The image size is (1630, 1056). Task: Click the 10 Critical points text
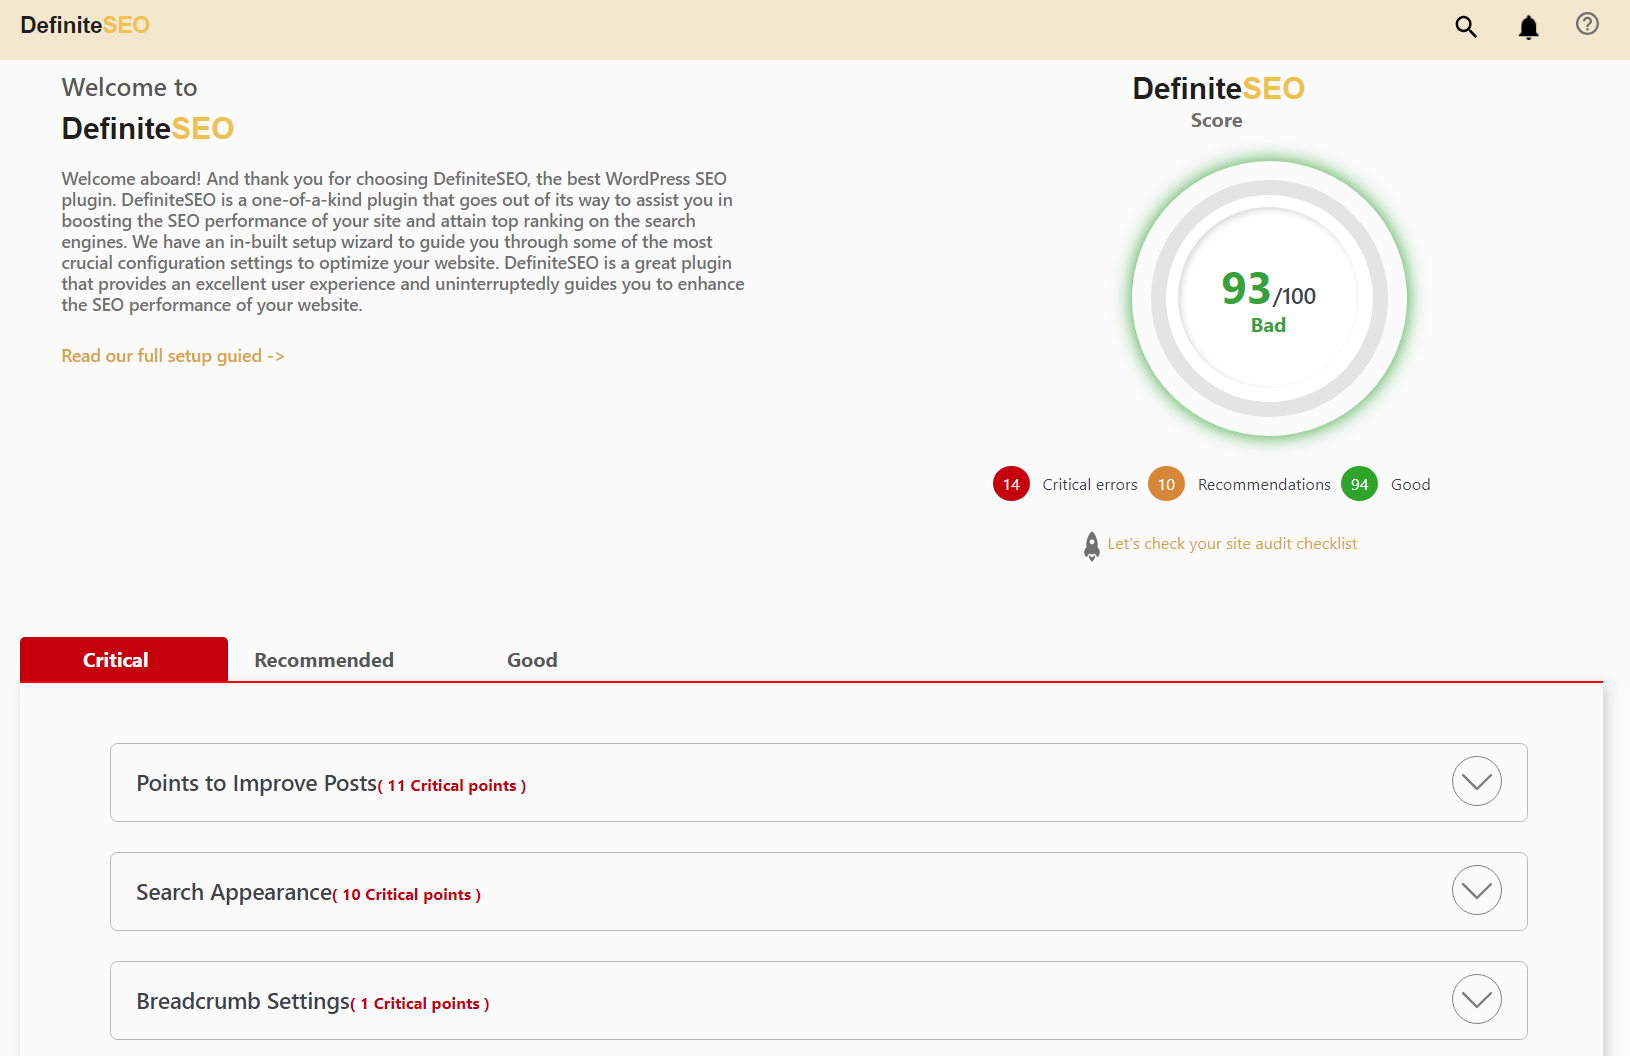tap(407, 895)
